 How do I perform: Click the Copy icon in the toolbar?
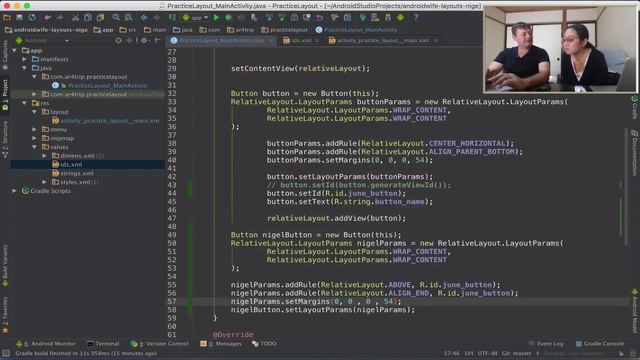pos(88,18)
